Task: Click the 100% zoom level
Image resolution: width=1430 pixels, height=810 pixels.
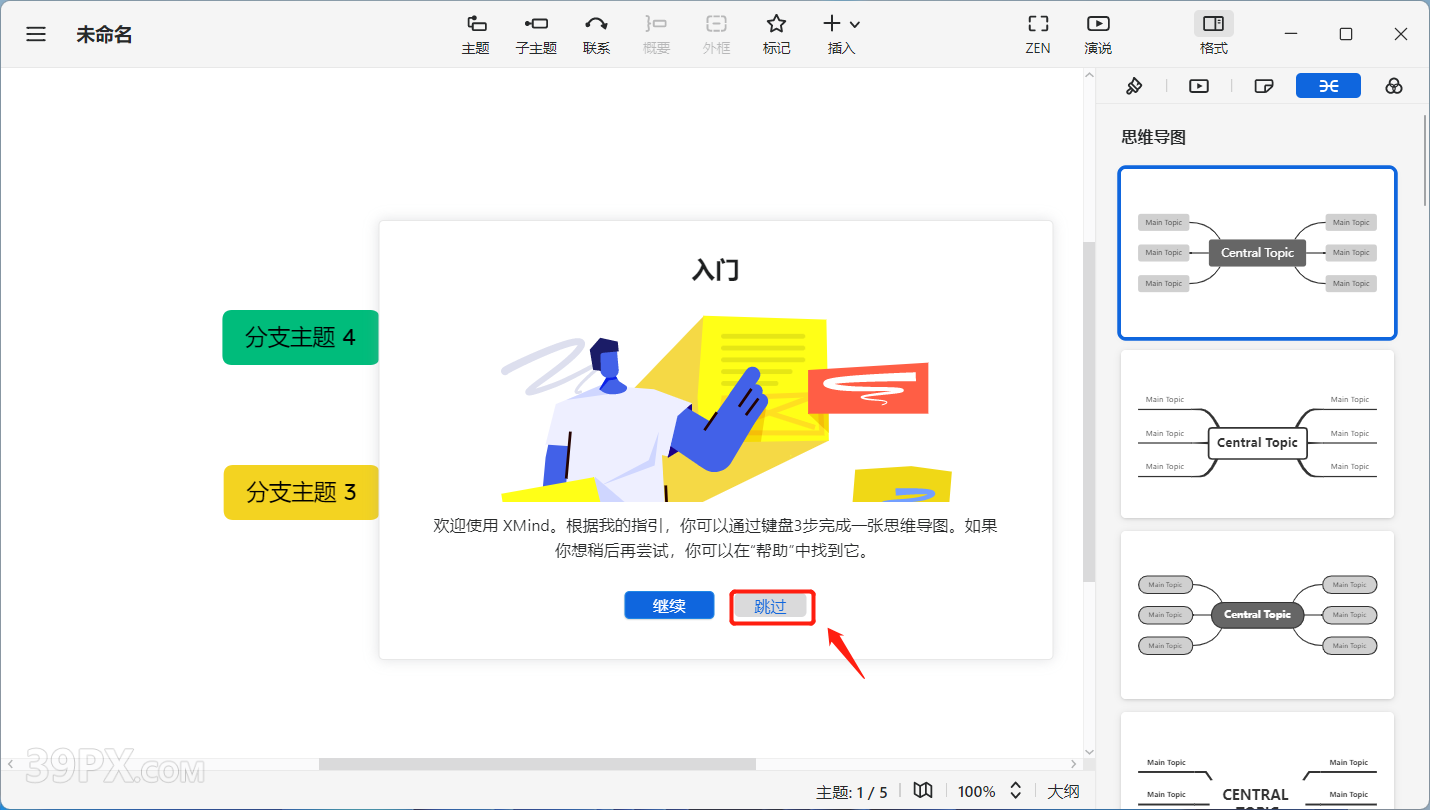Action: (x=976, y=791)
